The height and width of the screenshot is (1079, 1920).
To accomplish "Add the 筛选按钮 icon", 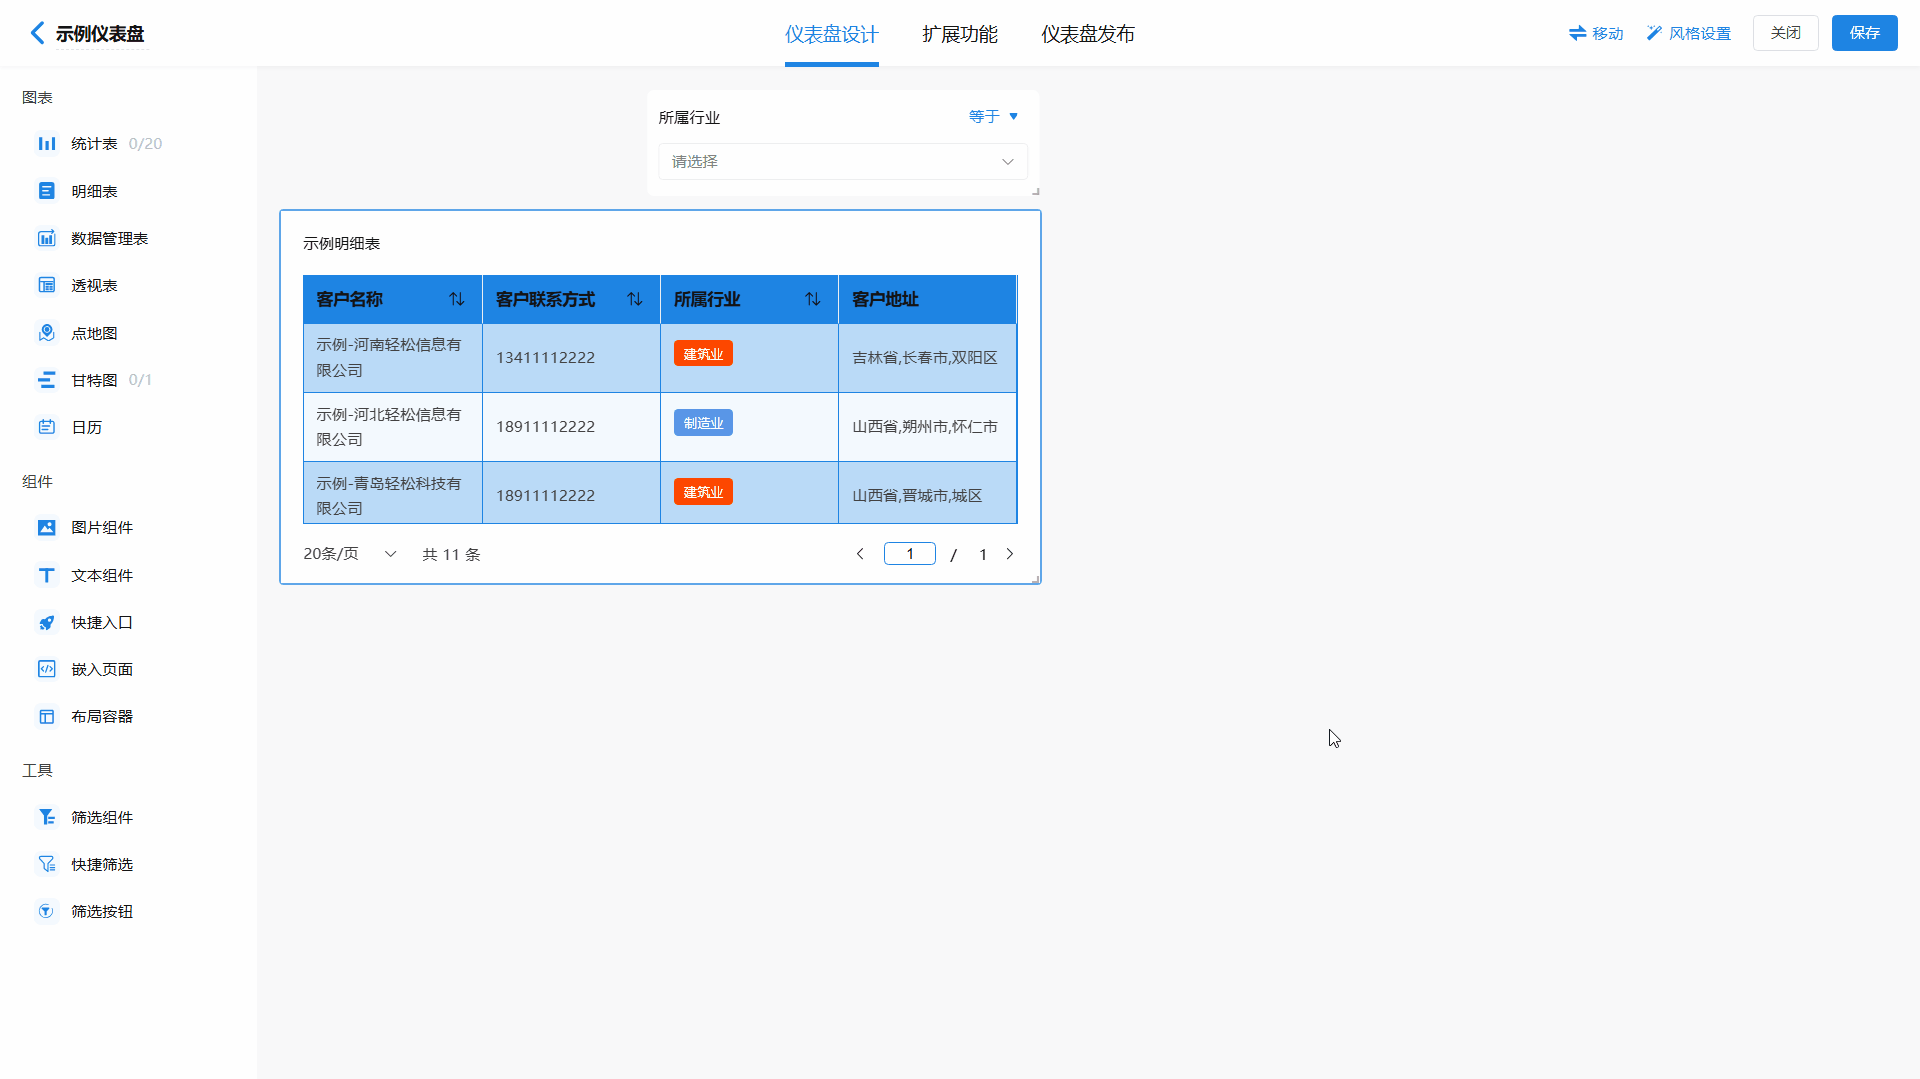I will (x=47, y=911).
